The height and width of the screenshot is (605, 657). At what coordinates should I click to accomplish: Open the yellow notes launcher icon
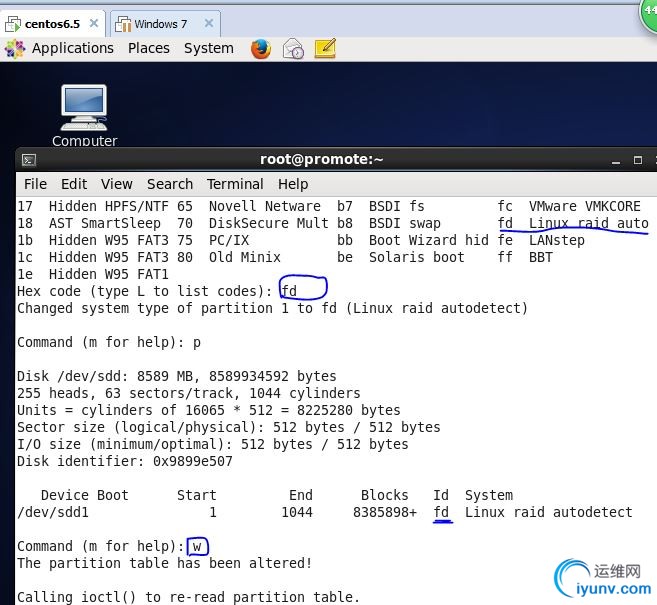325,48
